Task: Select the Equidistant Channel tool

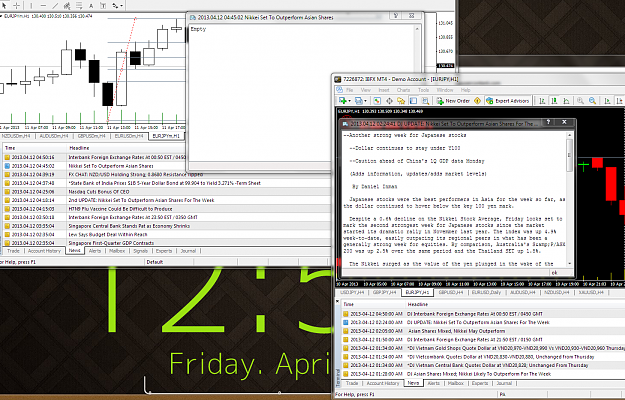Action: point(67,6)
